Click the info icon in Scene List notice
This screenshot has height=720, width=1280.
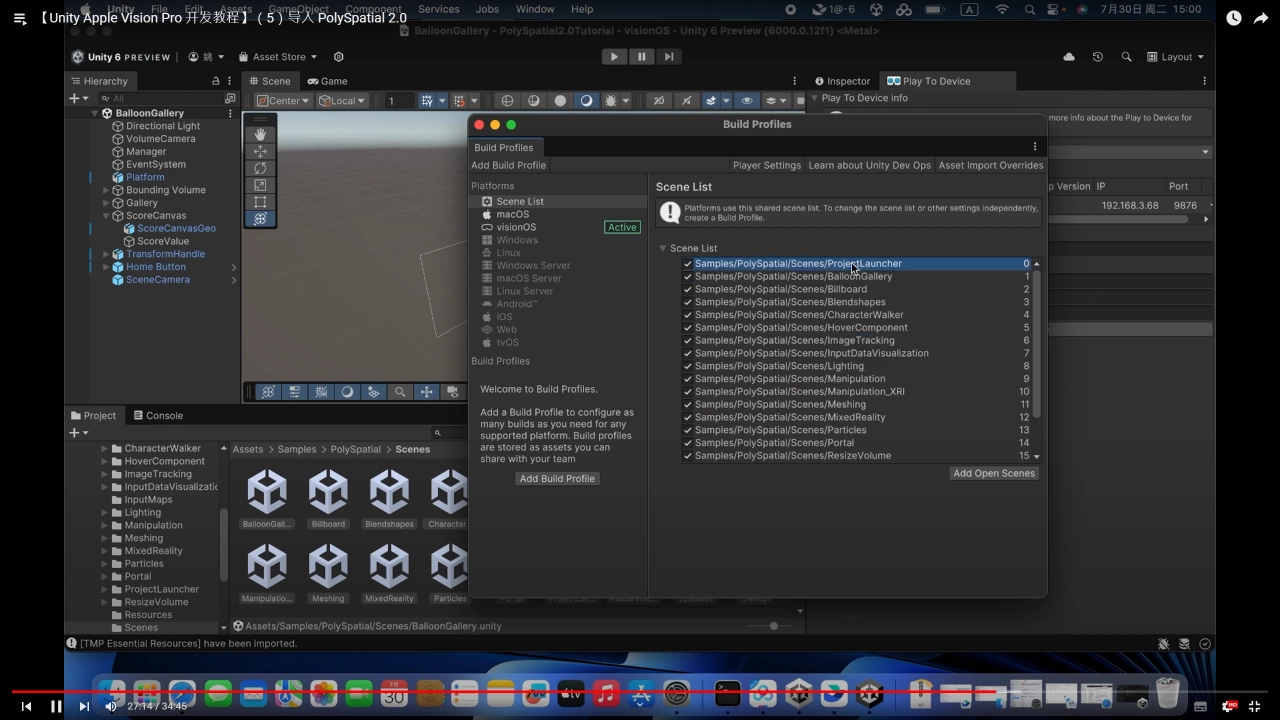tap(670, 212)
